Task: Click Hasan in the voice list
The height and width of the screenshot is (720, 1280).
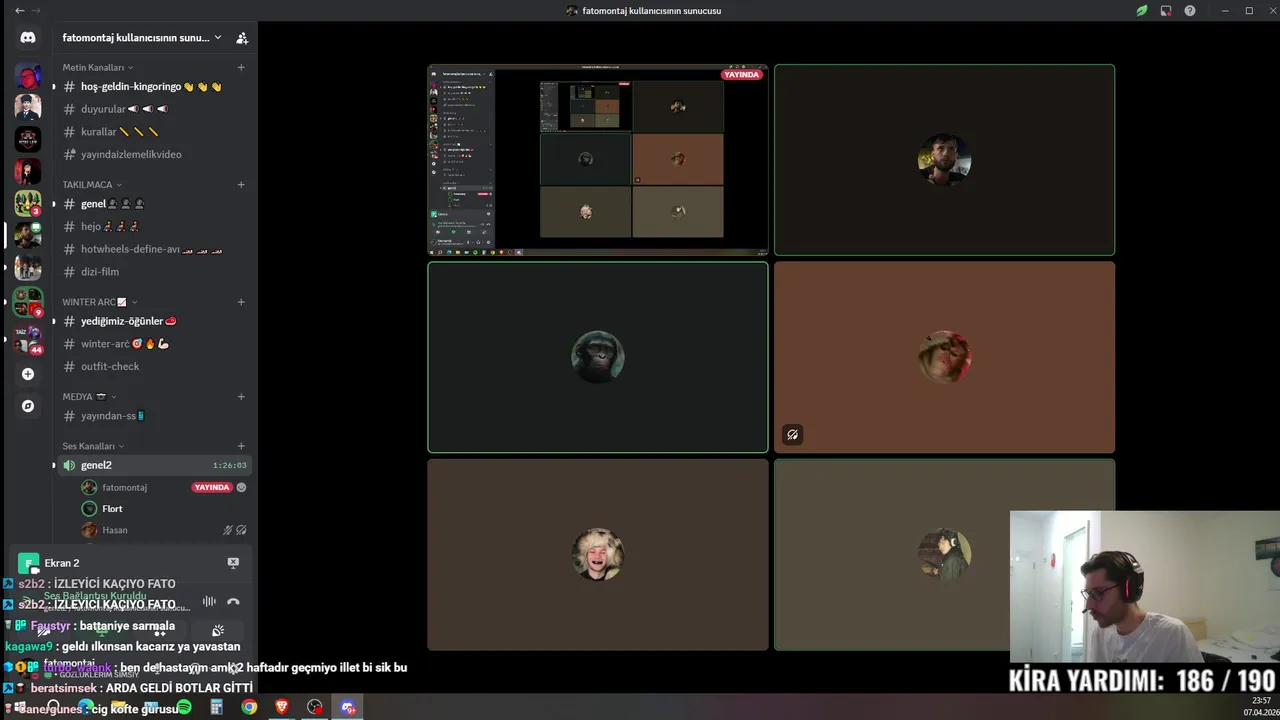Action: click(x=115, y=530)
